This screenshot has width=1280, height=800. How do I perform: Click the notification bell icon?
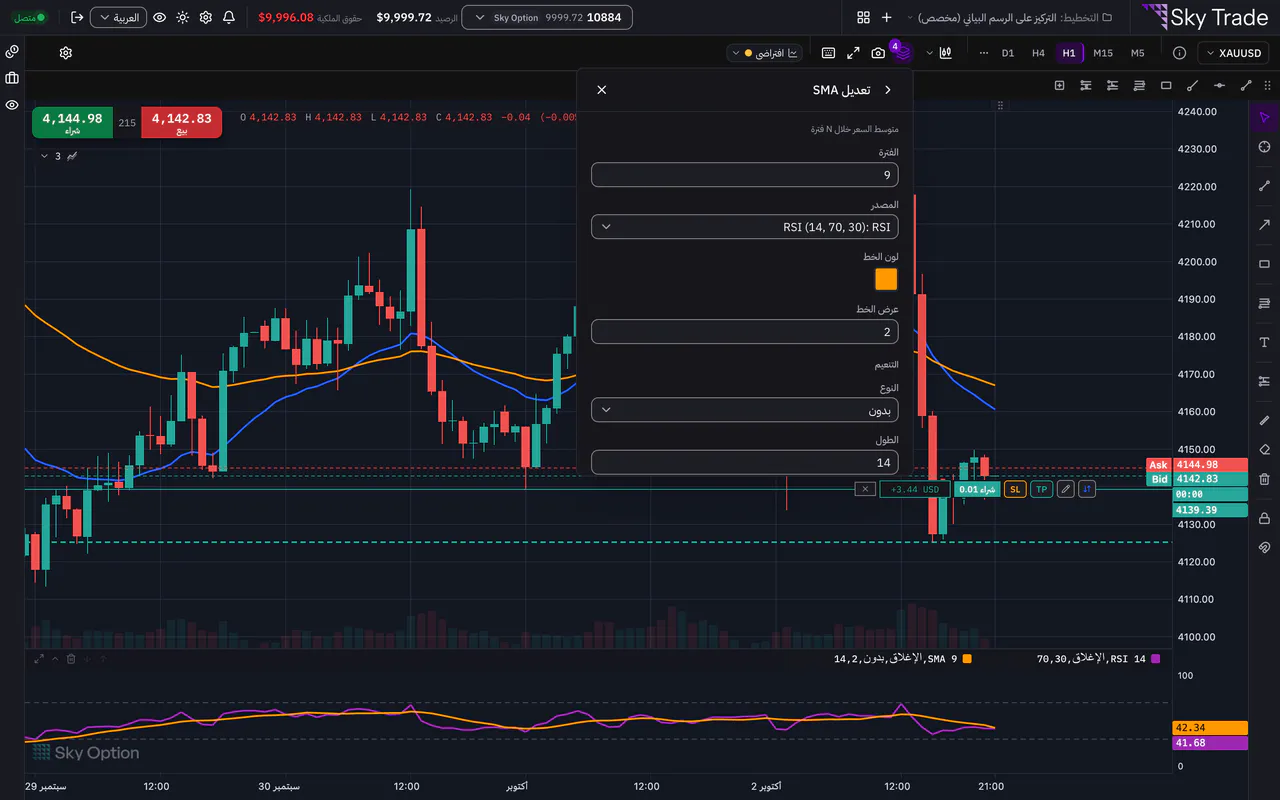click(x=229, y=18)
